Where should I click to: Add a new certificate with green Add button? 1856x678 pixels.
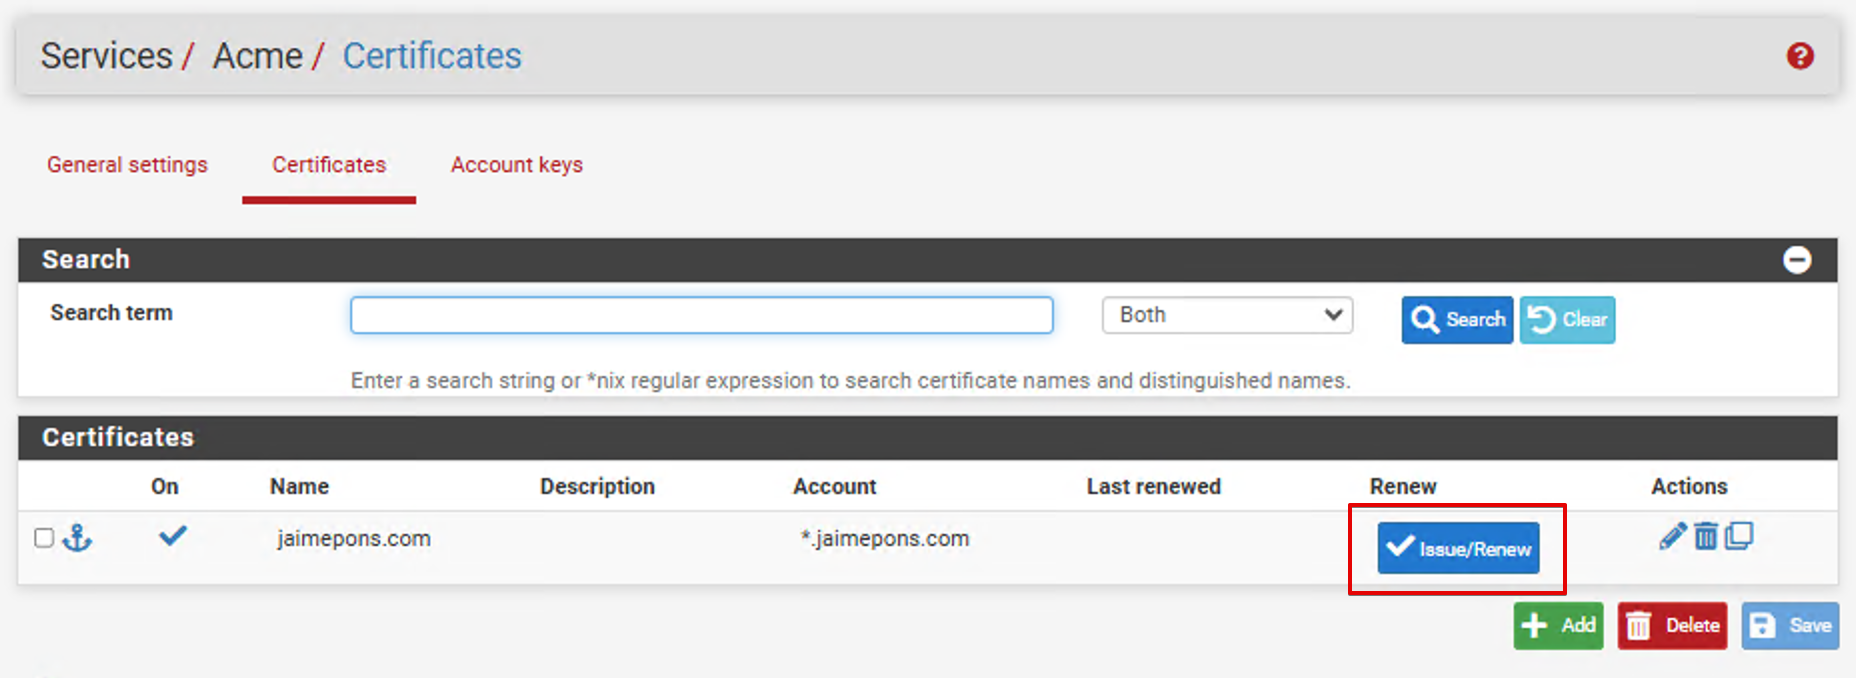tap(1558, 626)
